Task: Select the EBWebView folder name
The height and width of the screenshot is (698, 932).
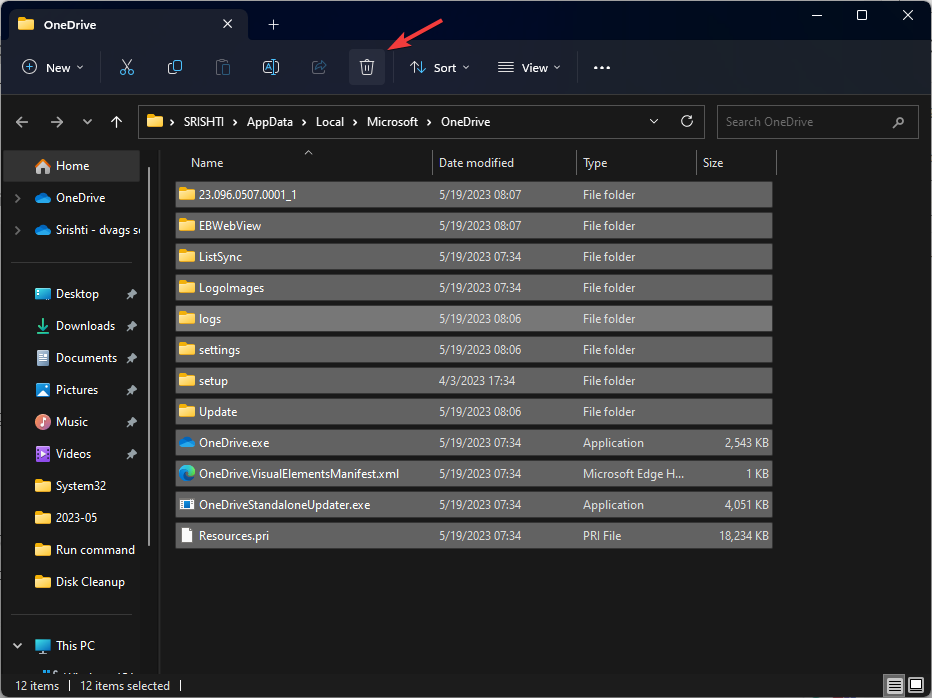Action: [x=230, y=225]
